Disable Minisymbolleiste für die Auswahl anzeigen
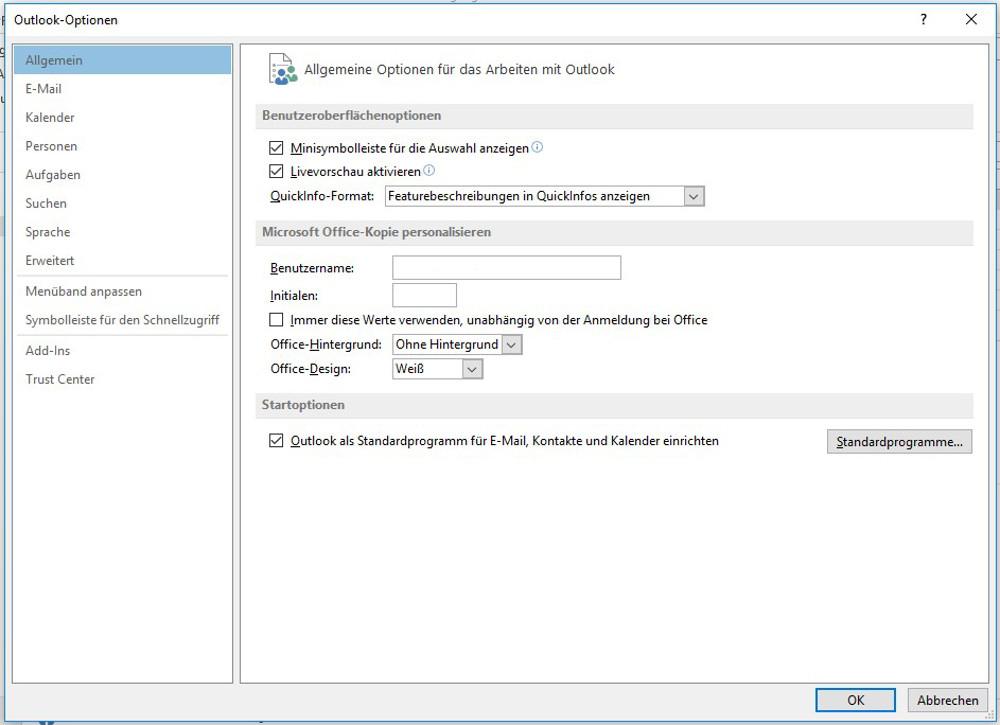Image resolution: width=1000 pixels, height=725 pixels. [276, 147]
